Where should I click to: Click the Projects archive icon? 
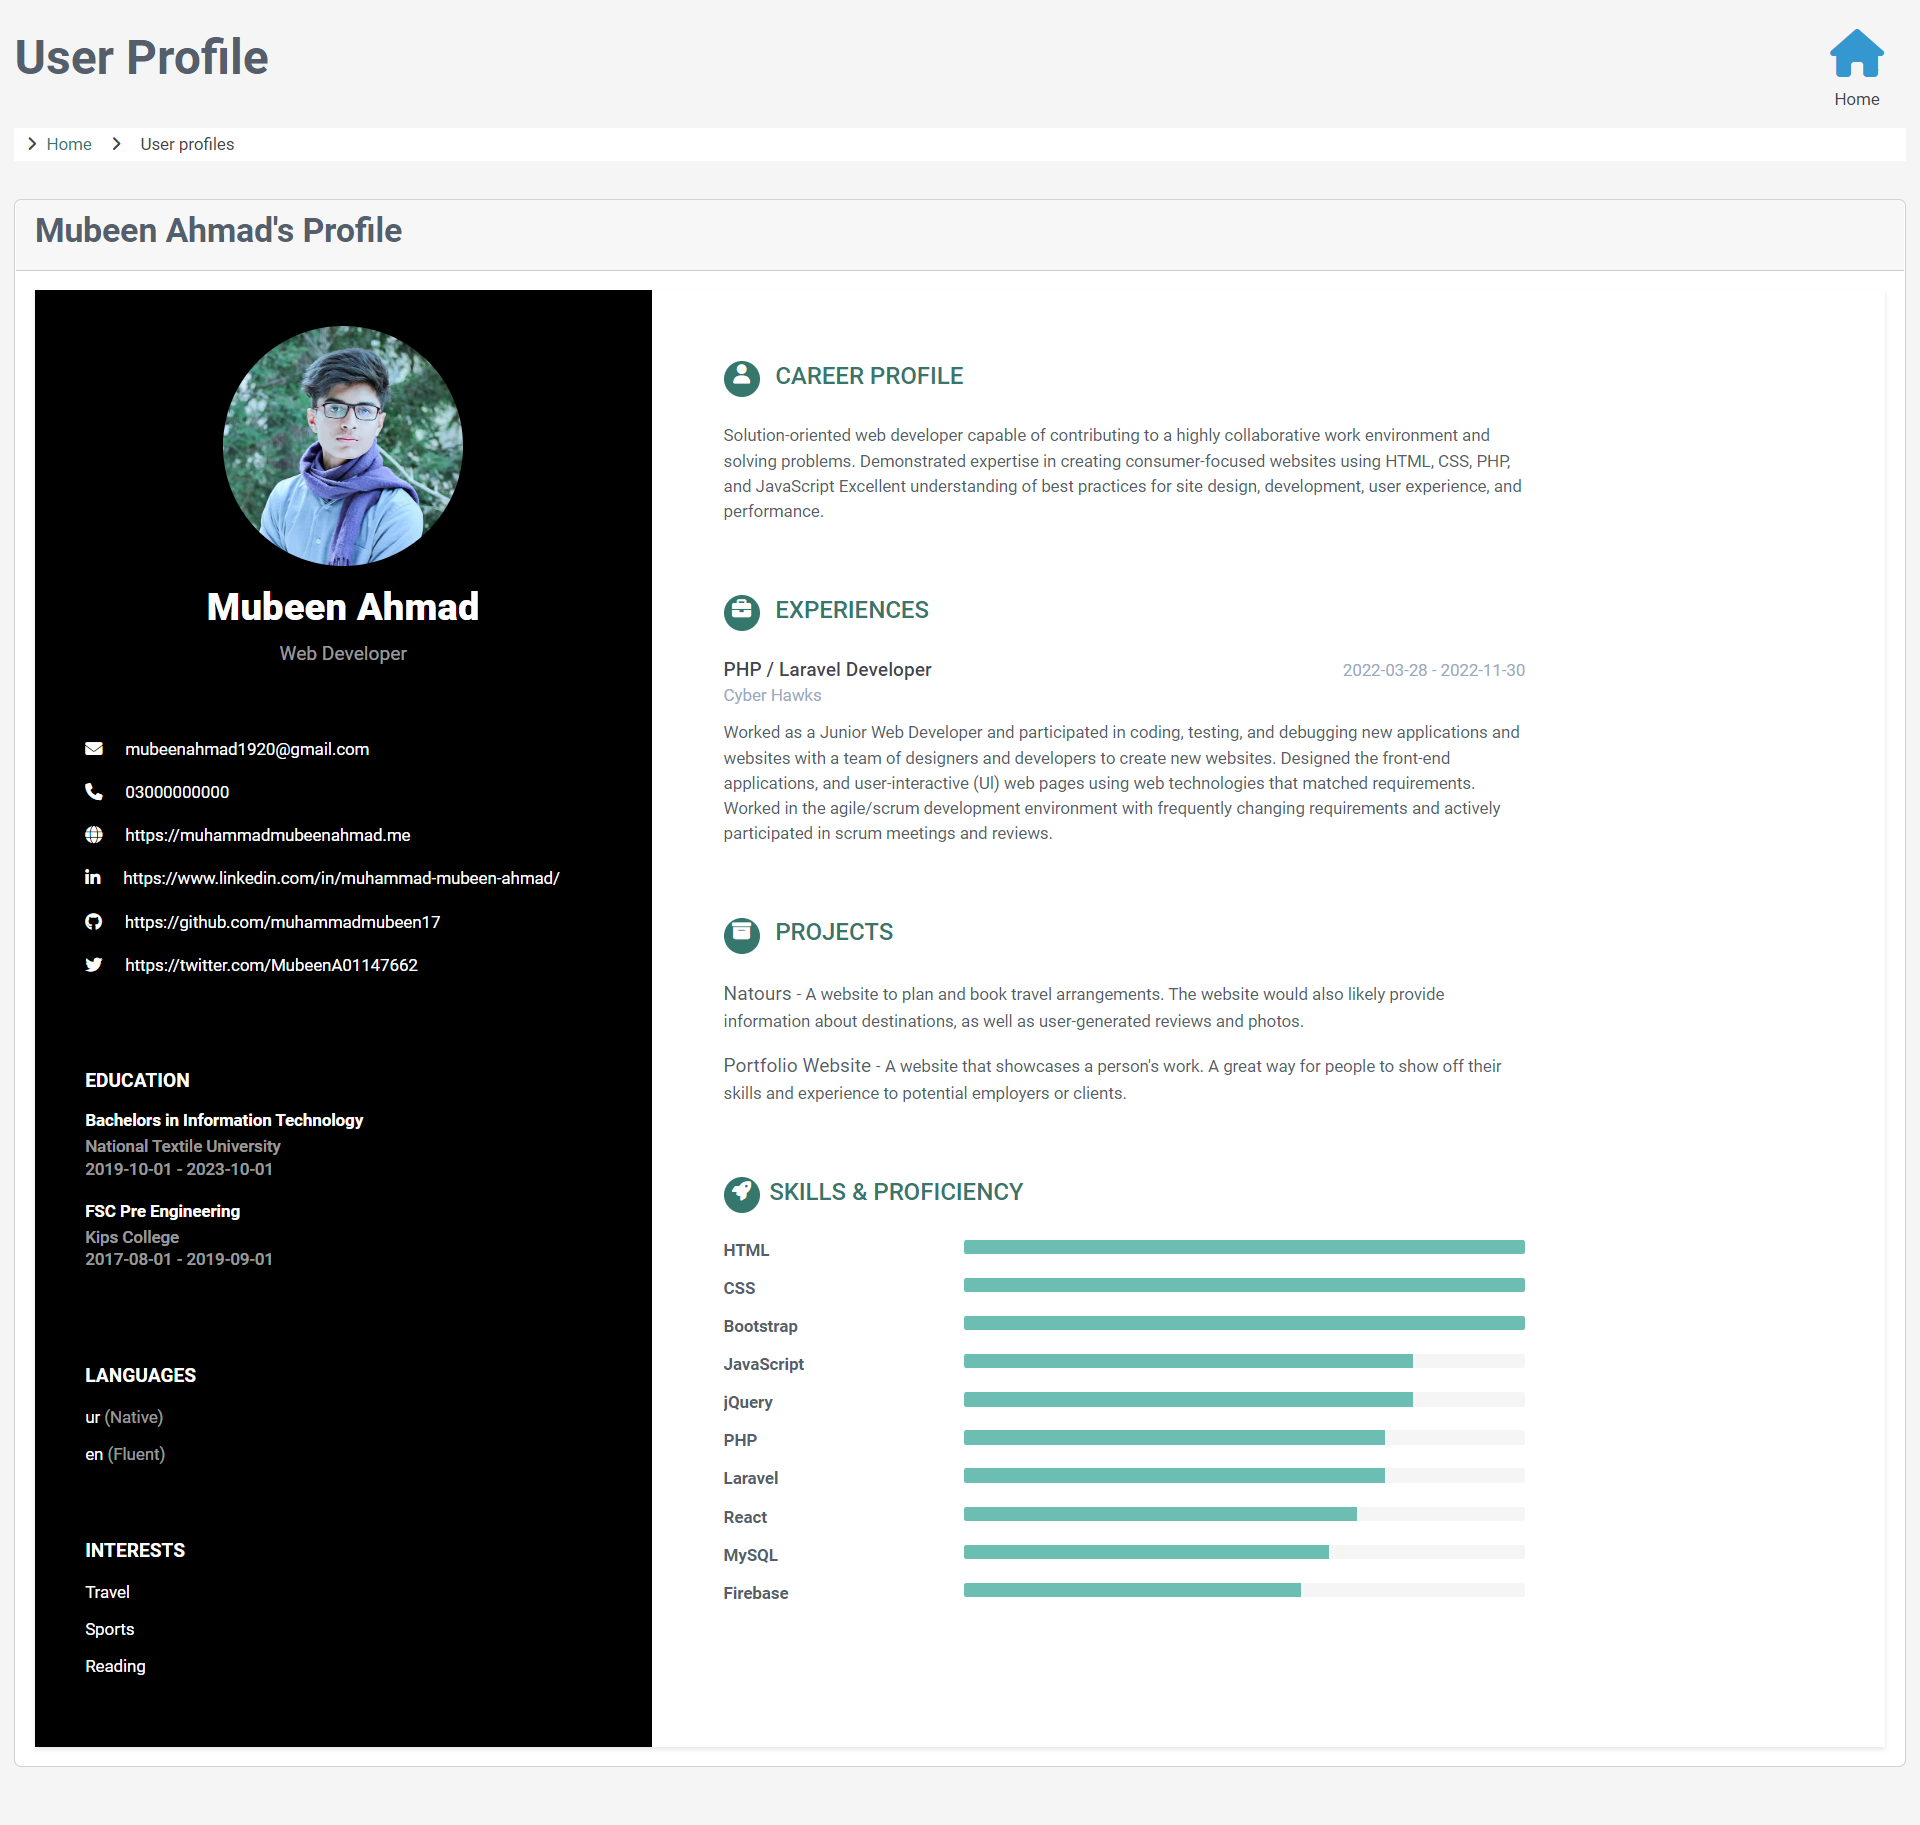pos(741,934)
